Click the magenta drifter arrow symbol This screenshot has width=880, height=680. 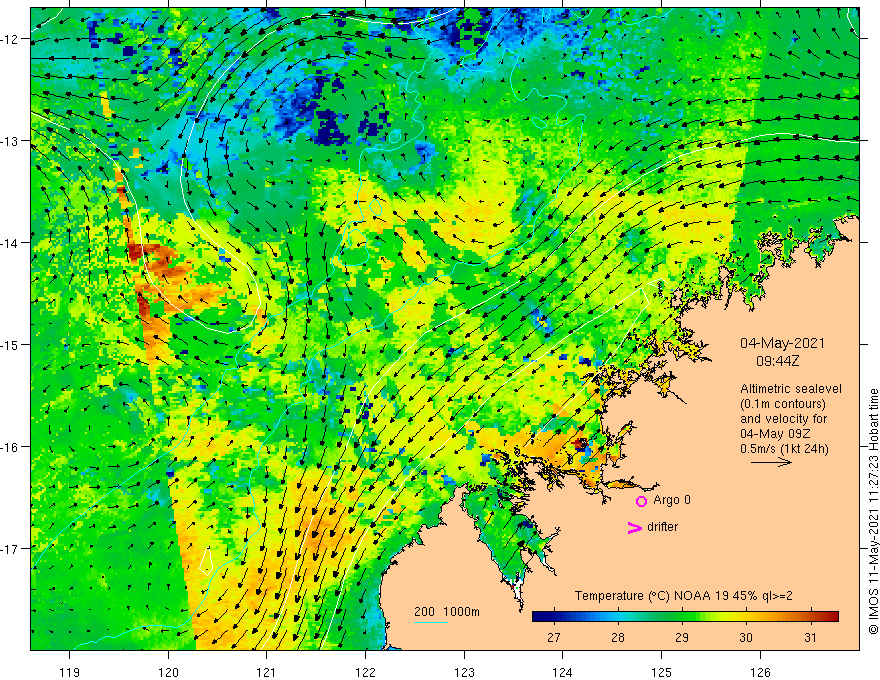point(635,527)
